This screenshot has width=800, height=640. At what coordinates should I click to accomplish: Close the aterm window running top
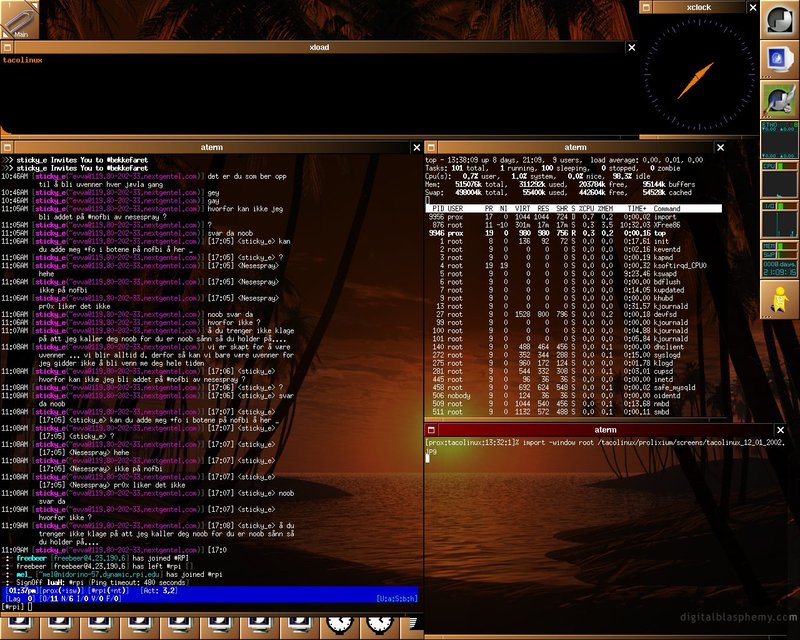tap(720, 147)
